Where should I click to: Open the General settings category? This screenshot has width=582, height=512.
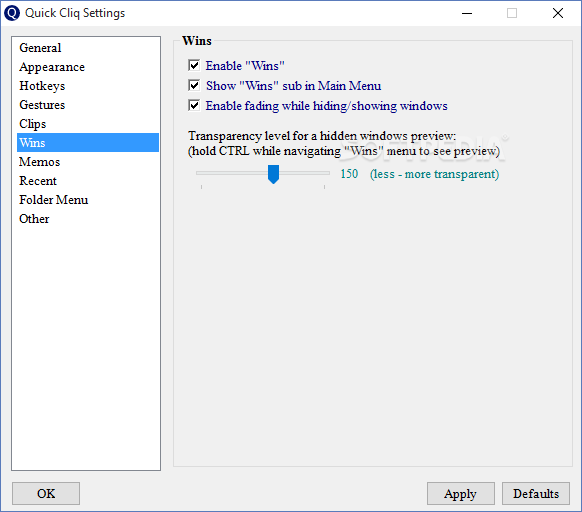pyautogui.click(x=88, y=48)
